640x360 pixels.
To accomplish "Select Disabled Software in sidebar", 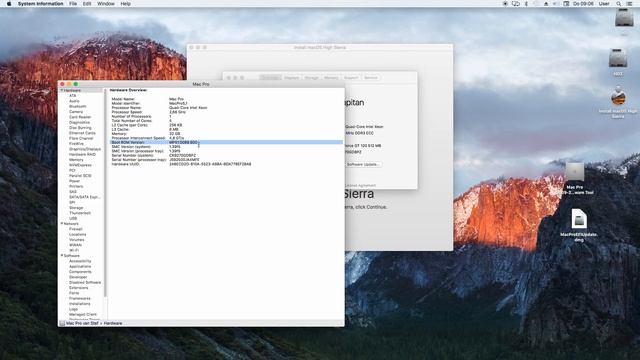I will pyautogui.click(x=85, y=282).
